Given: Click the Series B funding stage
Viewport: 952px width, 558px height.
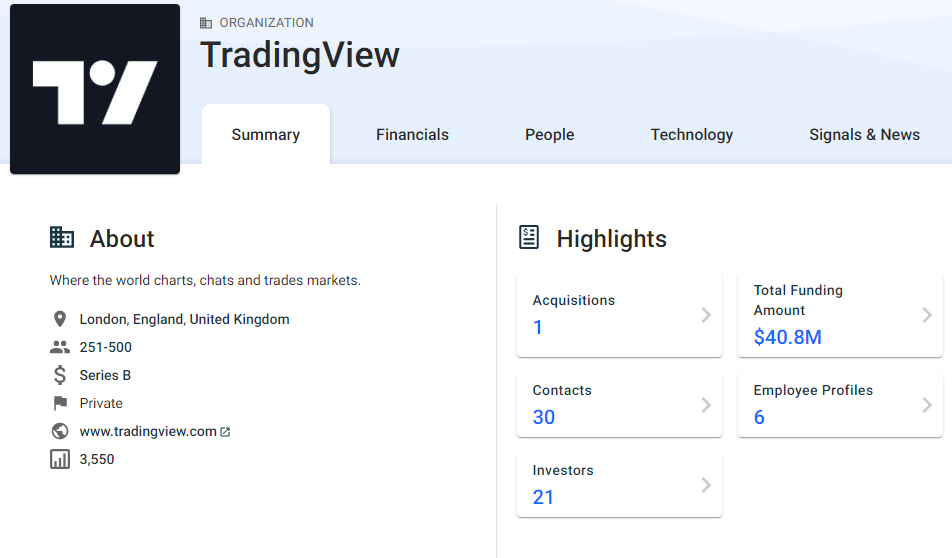Looking at the screenshot, I should [x=105, y=375].
